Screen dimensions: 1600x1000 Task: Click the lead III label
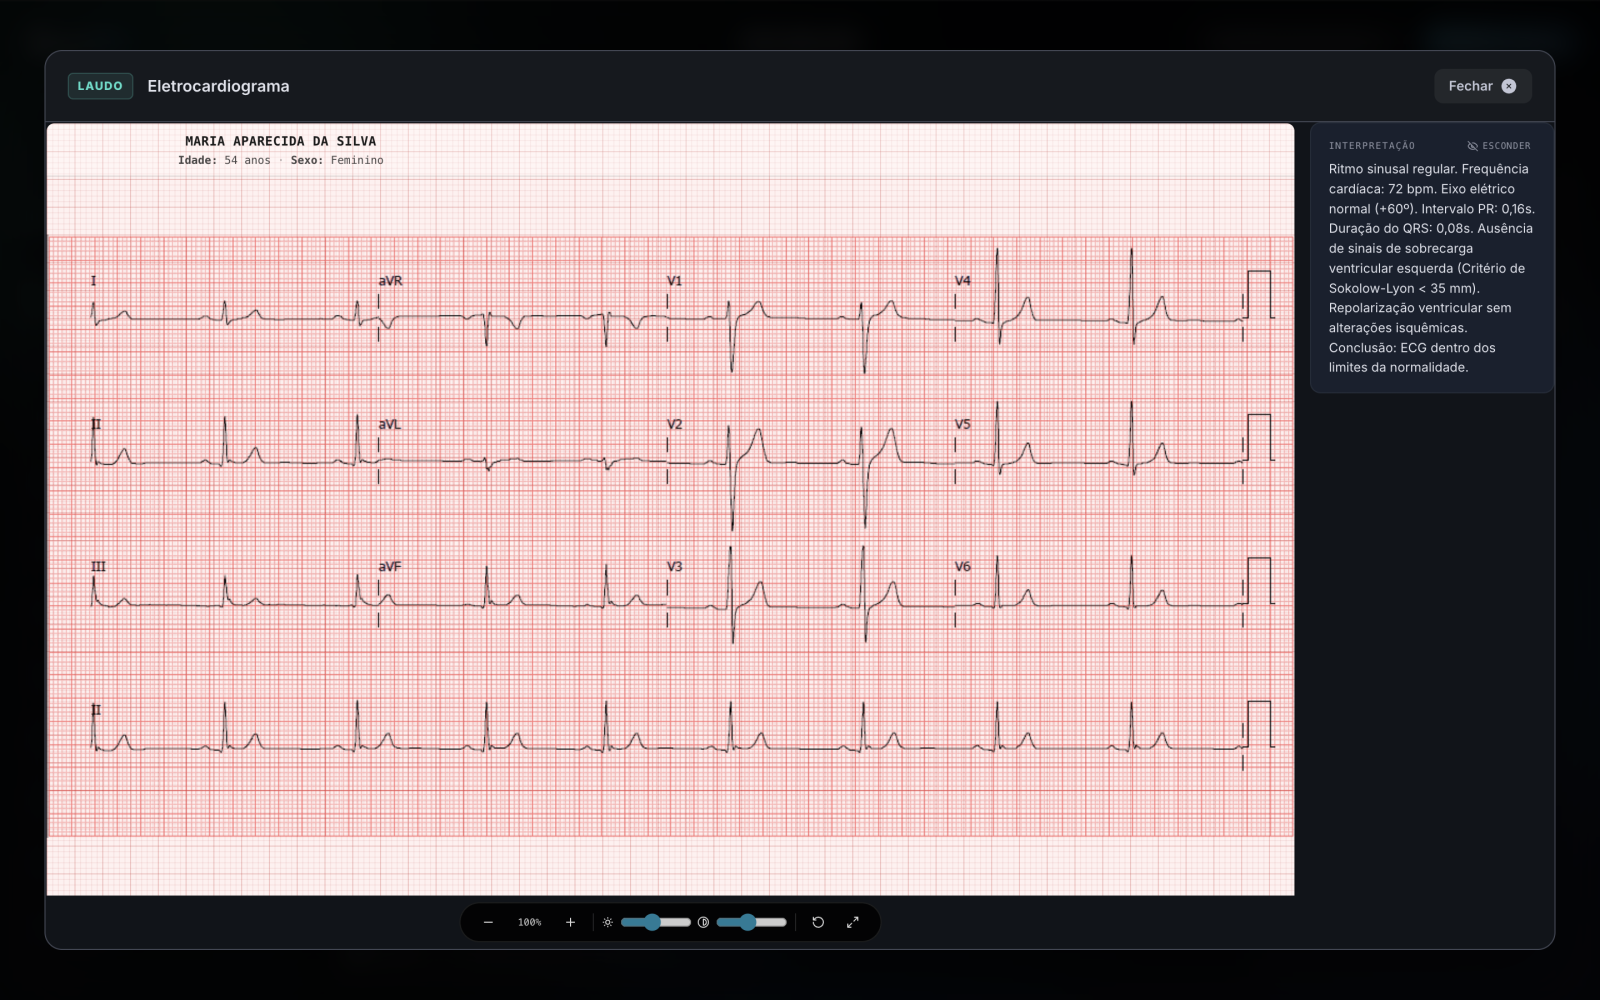(x=98, y=566)
